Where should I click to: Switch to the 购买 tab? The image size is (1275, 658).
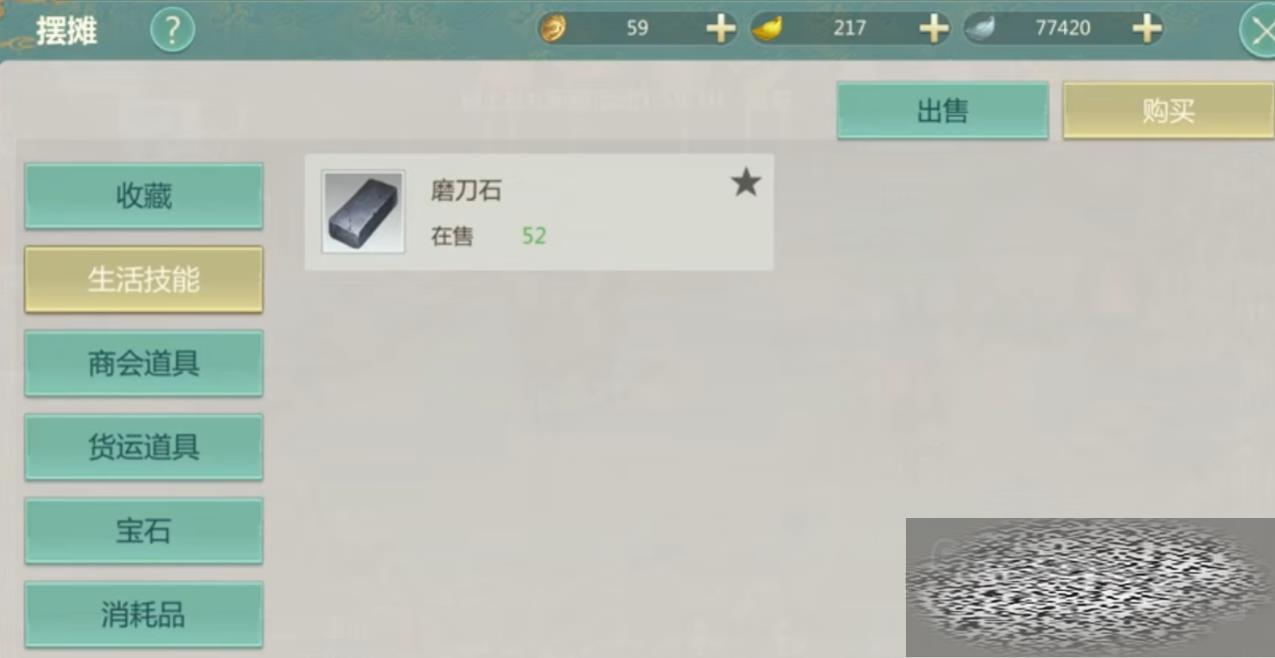tap(1168, 110)
